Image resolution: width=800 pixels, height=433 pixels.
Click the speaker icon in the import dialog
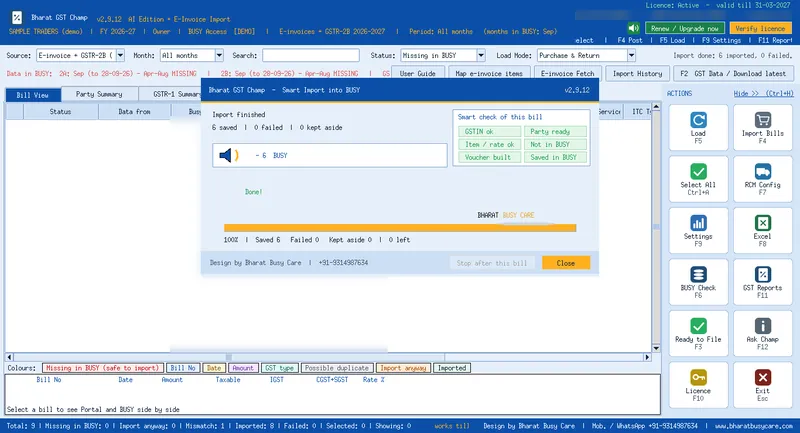tap(229, 155)
